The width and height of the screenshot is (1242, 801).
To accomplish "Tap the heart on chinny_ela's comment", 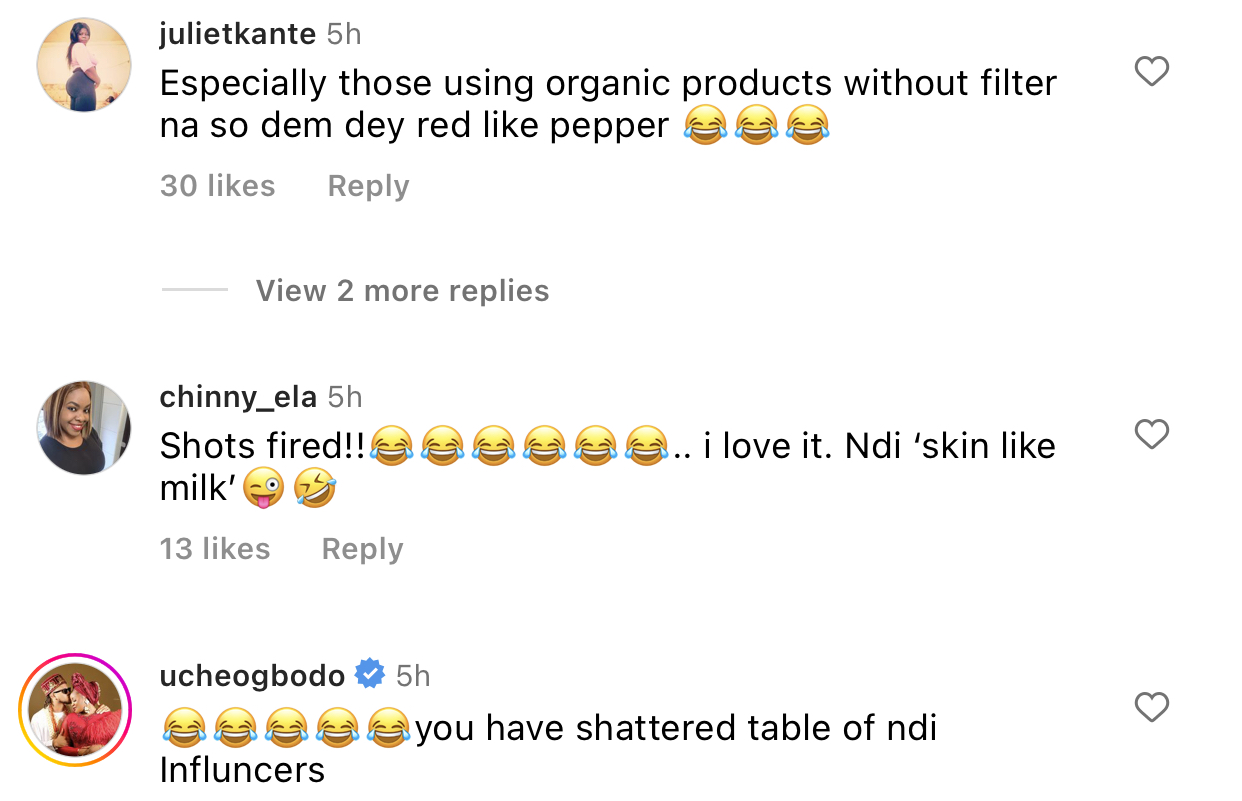I will tap(1152, 434).
